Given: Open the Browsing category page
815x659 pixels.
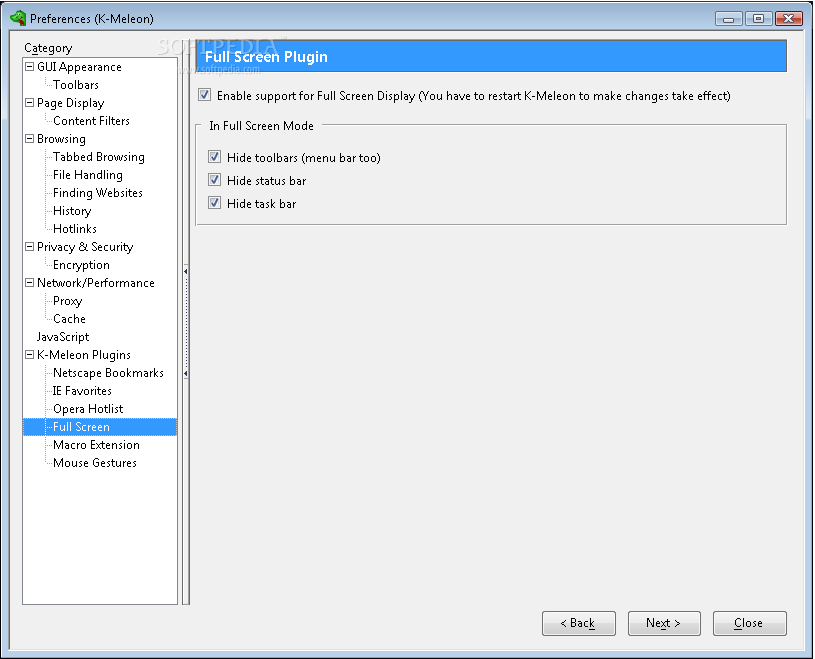Looking at the screenshot, I should pyautogui.click(x=61, y=139).
